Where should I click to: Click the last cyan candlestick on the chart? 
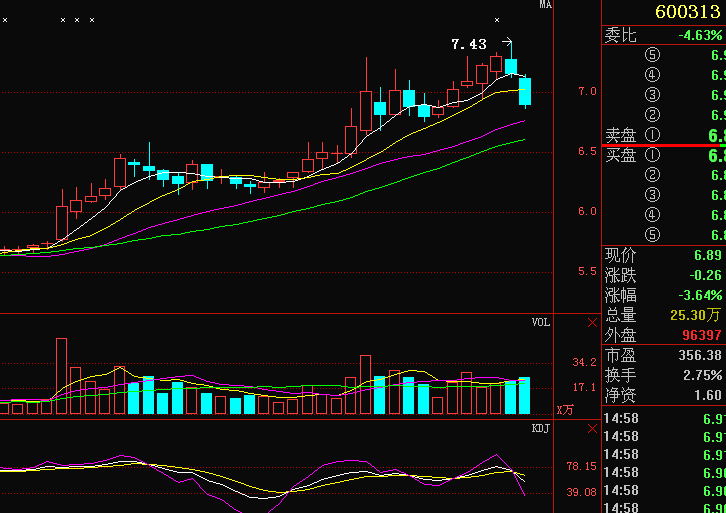tap(525, 92)
